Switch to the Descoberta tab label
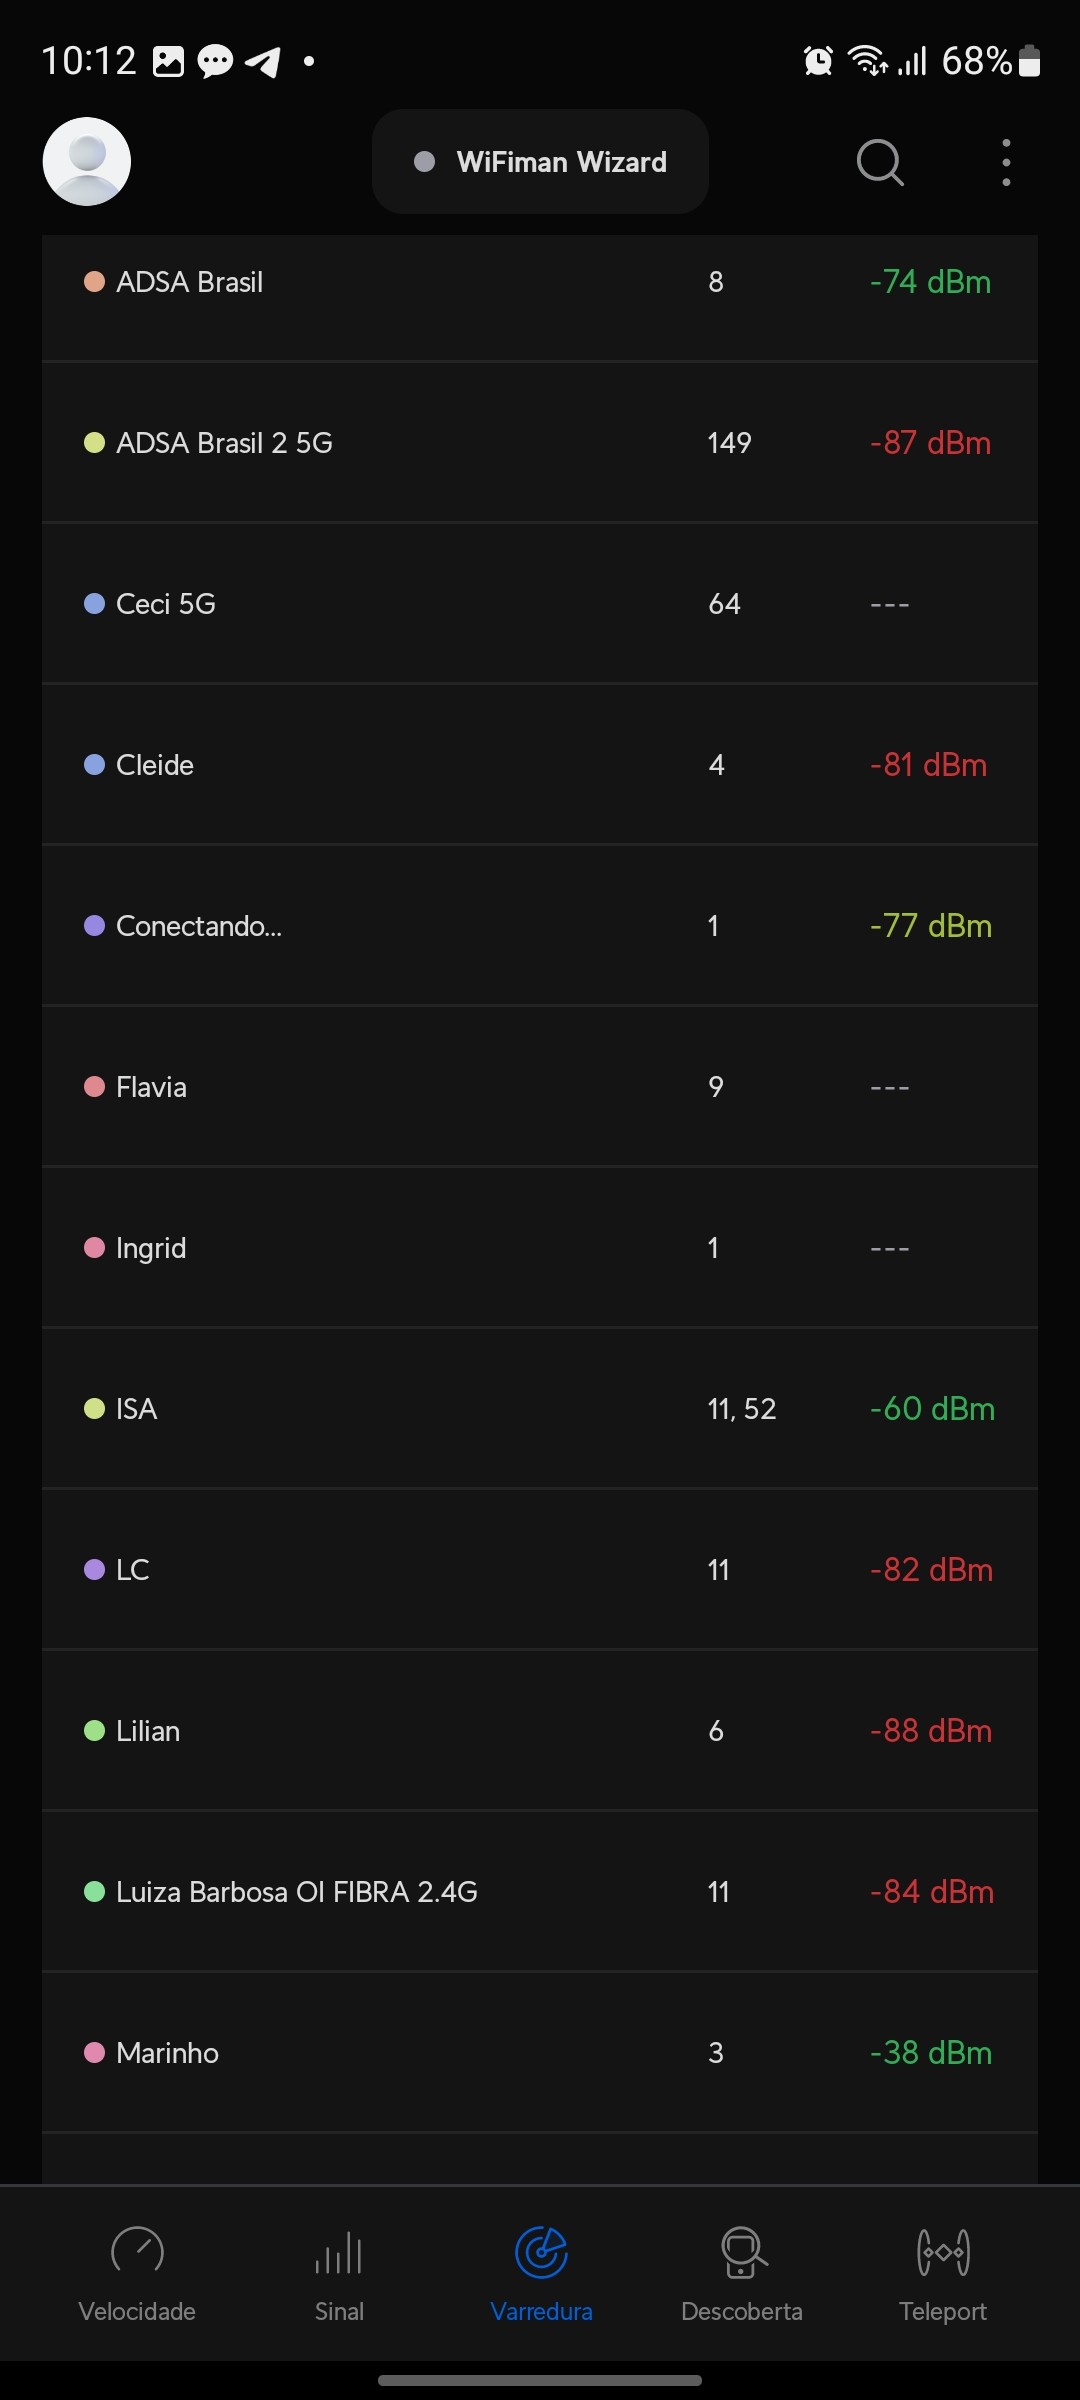Viewport: 1080px width, 2400px height. tap(742, 2311)
